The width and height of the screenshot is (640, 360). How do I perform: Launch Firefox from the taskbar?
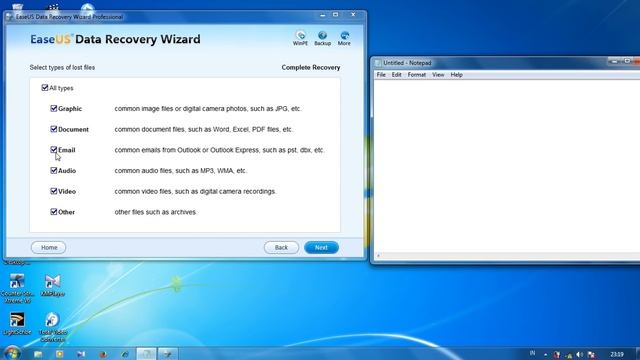103,354
